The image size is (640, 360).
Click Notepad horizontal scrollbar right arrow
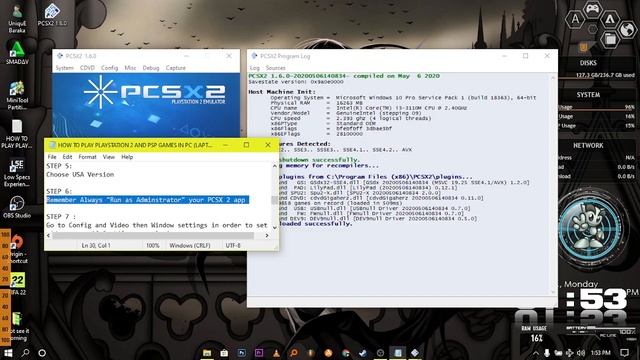[267, 236]
